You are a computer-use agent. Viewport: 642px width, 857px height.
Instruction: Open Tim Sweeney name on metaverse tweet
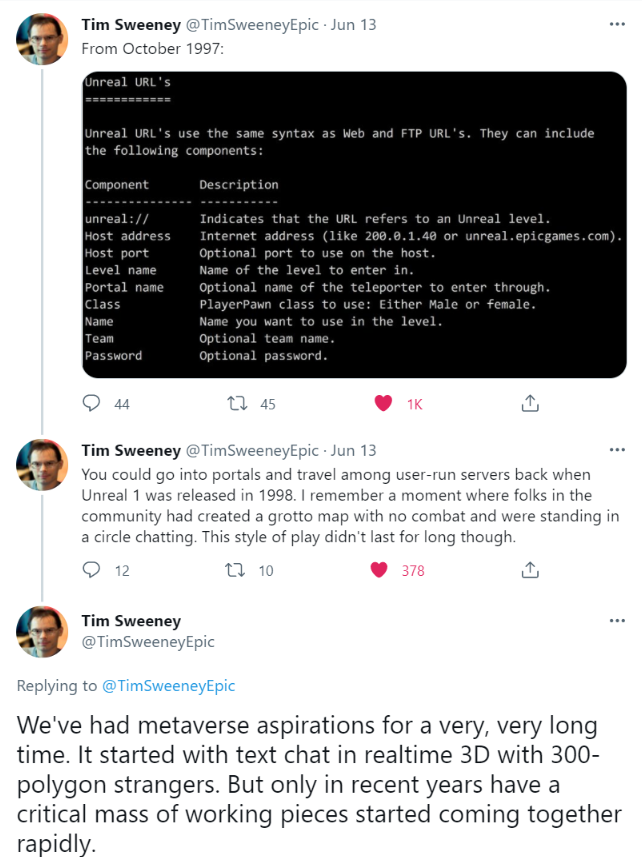coord(131,621)
